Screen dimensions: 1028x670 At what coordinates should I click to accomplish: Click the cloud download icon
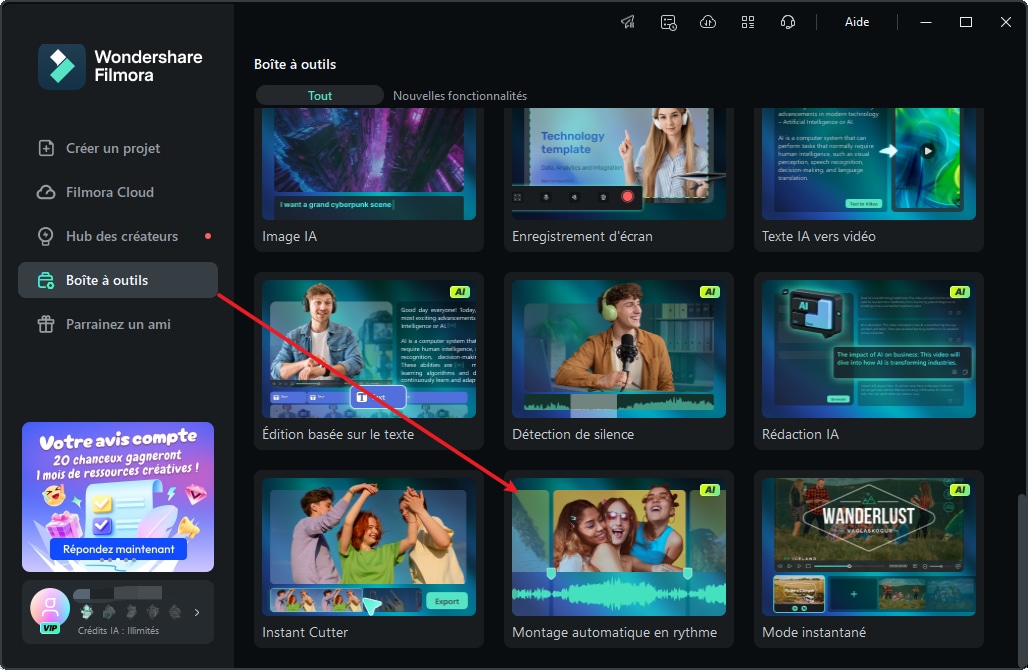coord(708,22)
